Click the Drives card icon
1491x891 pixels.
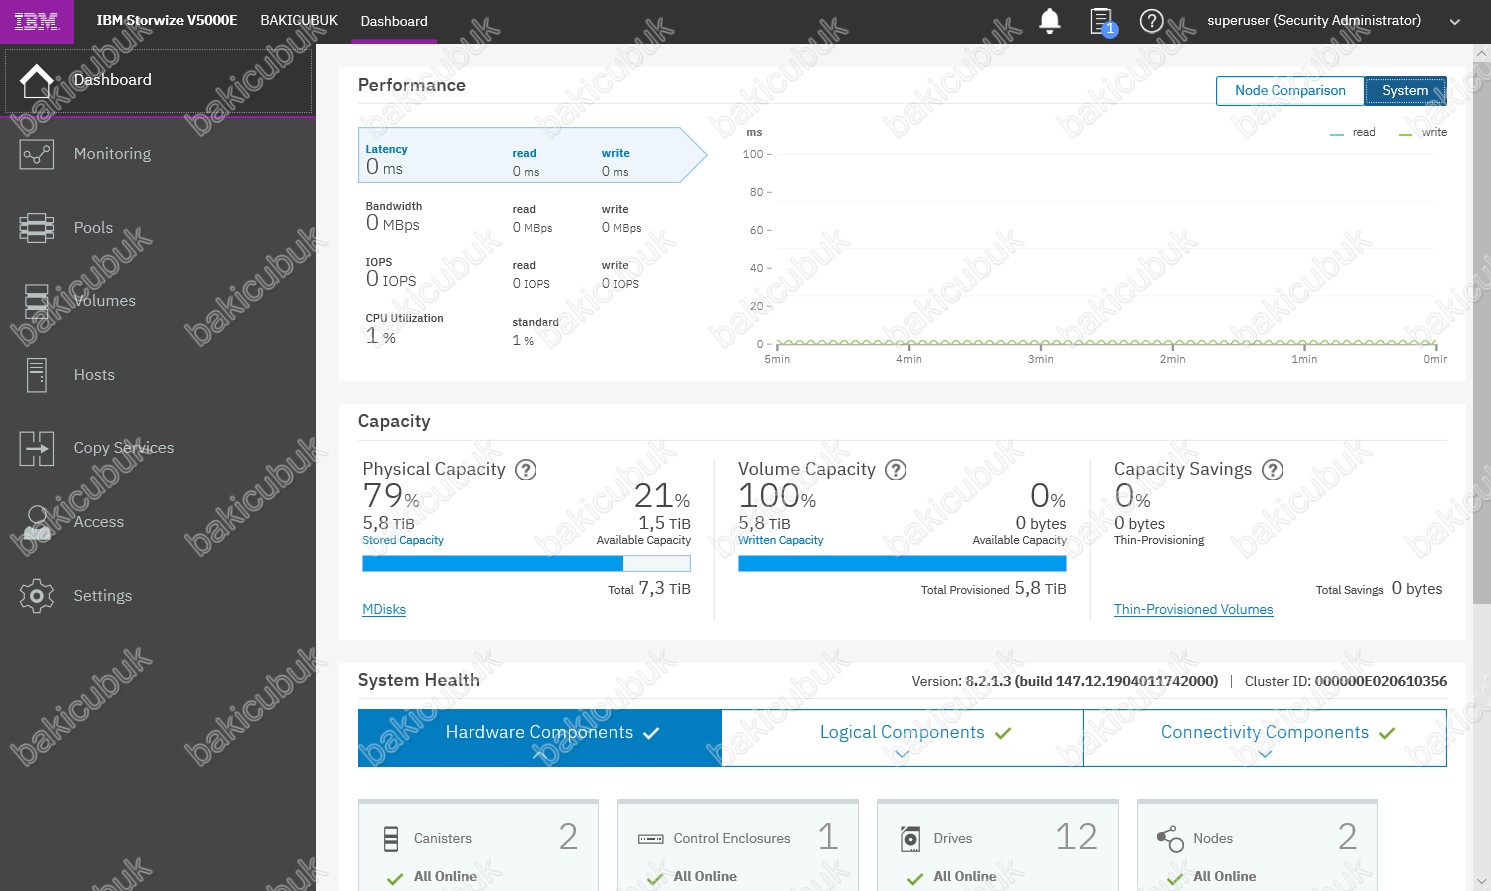[x=910, y=839]
